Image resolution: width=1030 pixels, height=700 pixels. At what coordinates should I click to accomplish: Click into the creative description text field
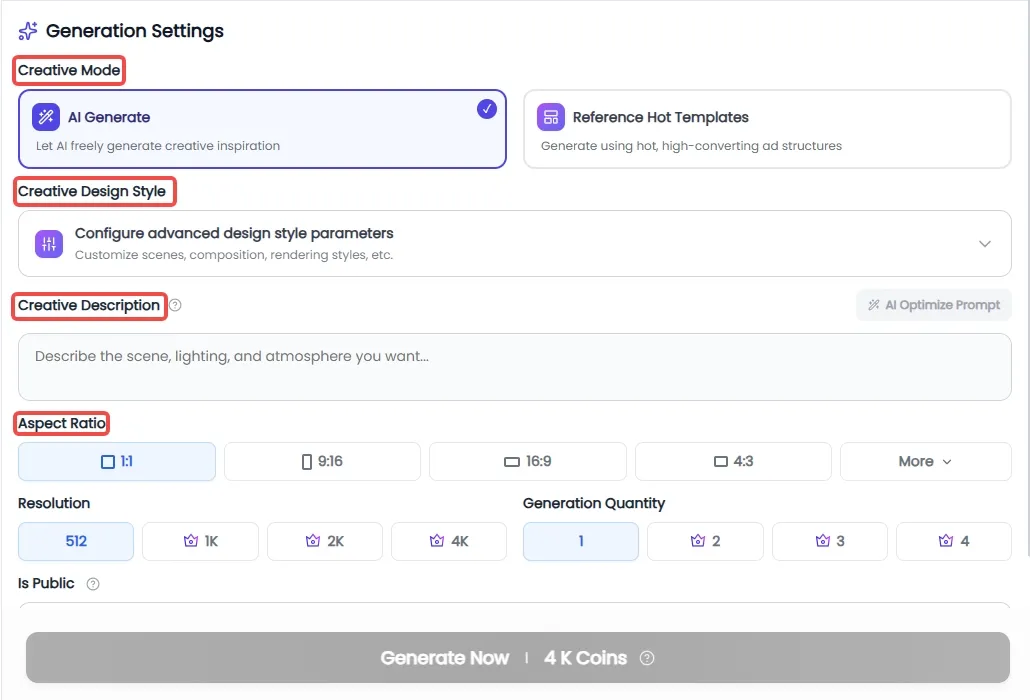(x=514, y=366)
